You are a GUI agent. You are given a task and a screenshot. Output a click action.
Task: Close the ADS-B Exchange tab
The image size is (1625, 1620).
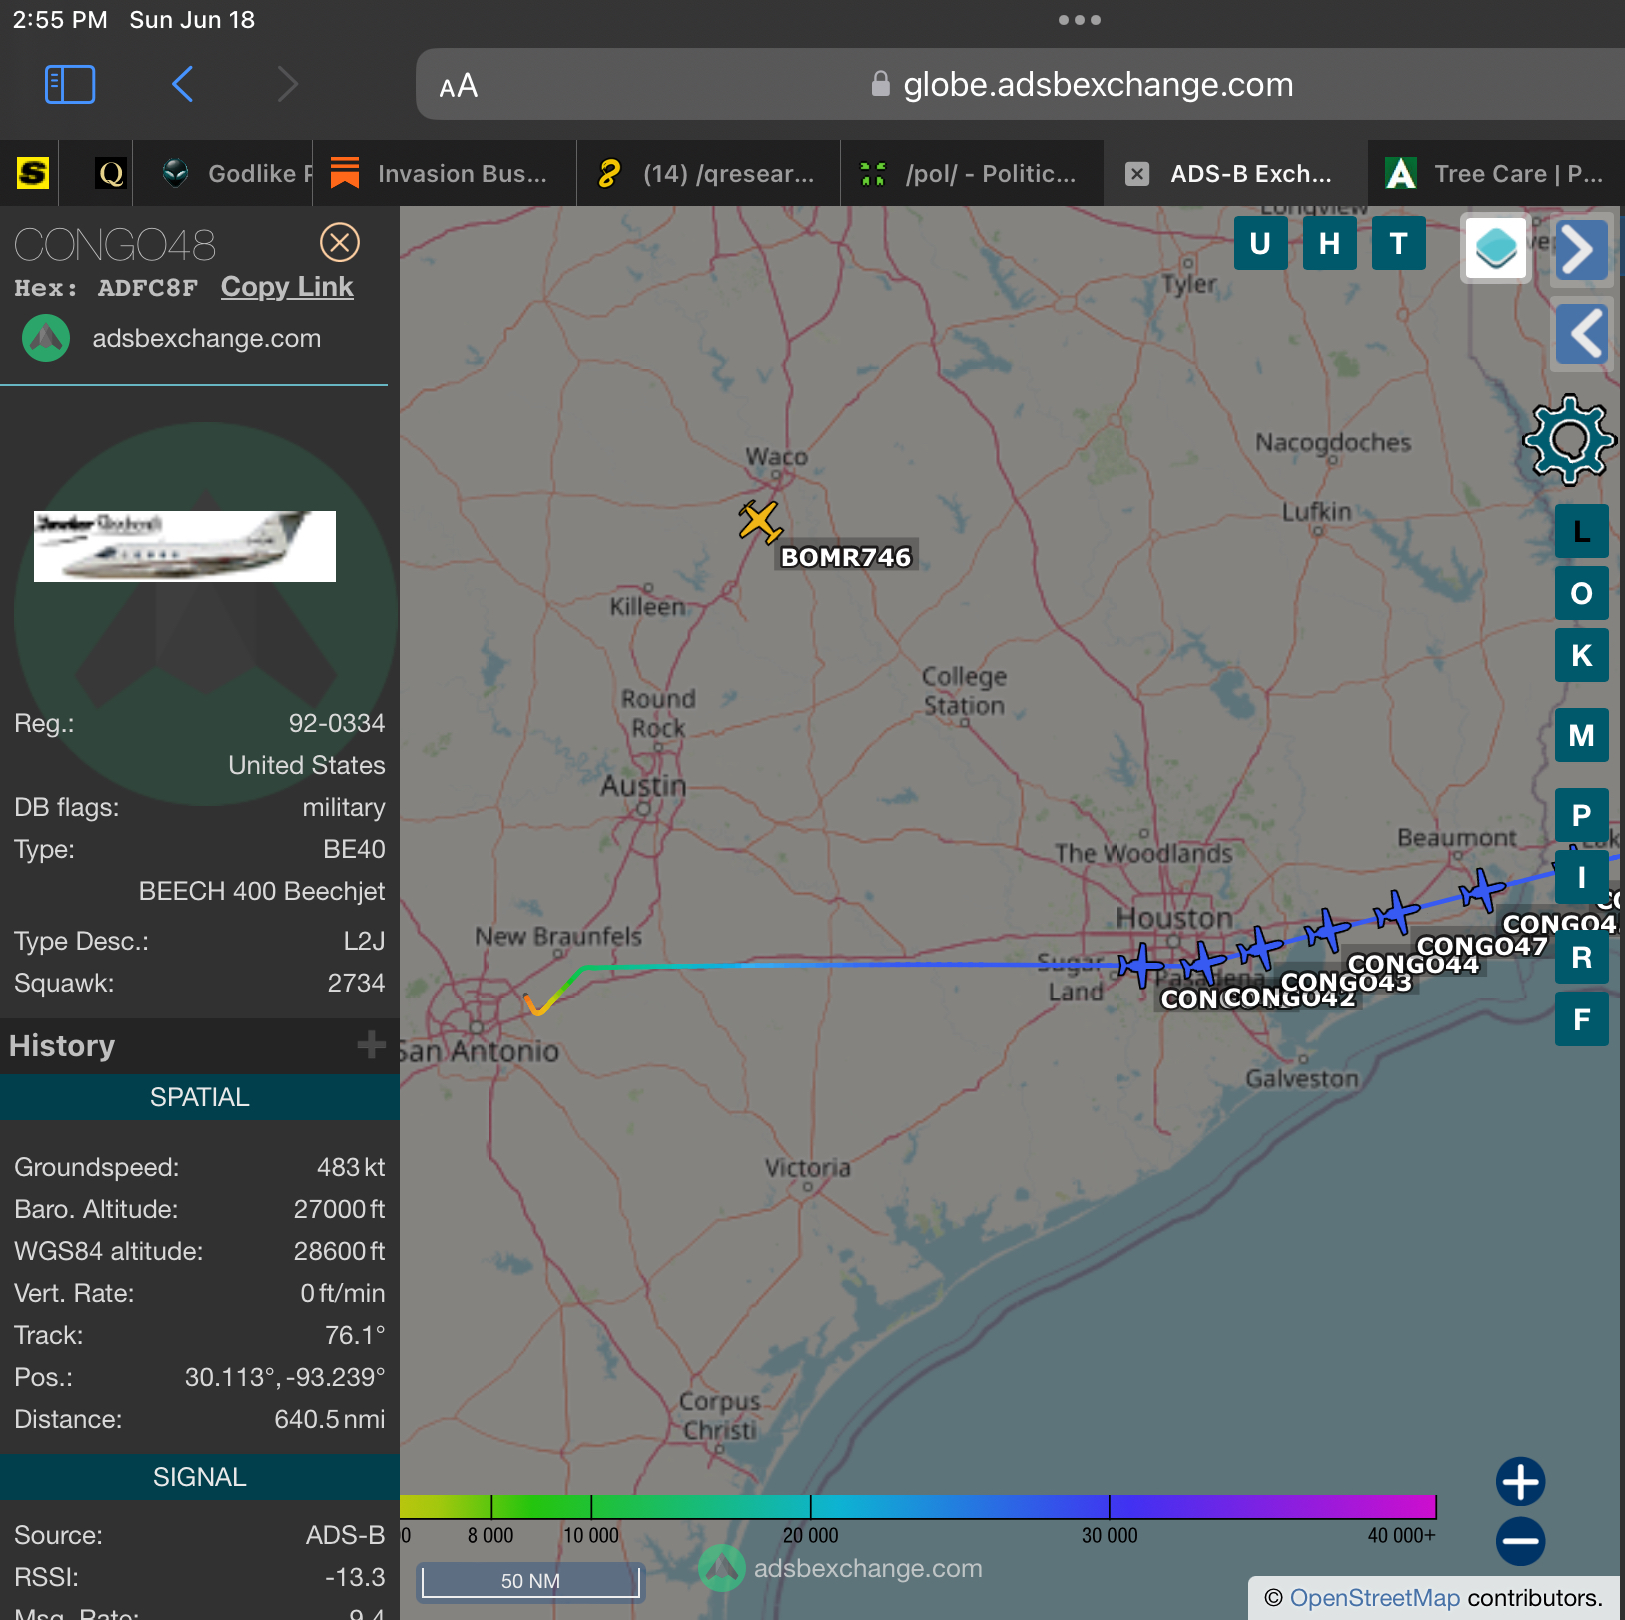tap(1137, 174)
